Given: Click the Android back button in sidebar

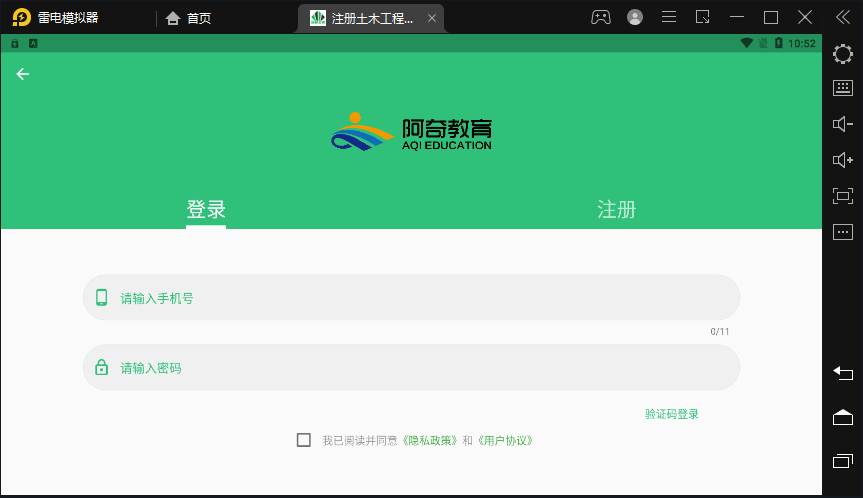Looking at the screenshot, I should click(x=843, y=373).
